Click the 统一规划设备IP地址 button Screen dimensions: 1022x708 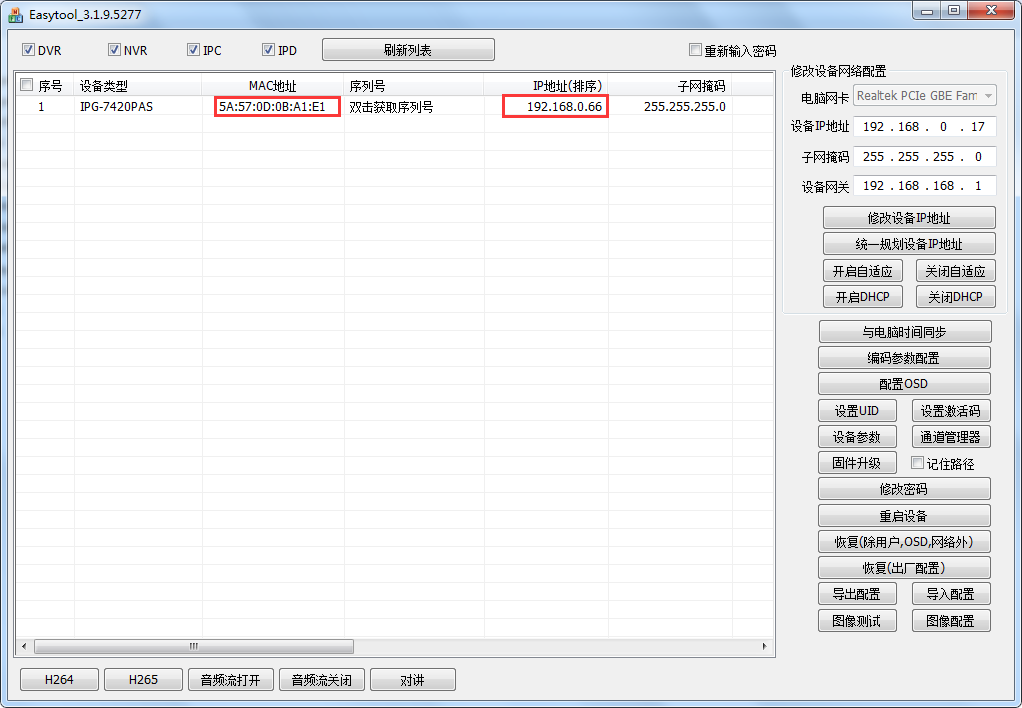(909, 244)
